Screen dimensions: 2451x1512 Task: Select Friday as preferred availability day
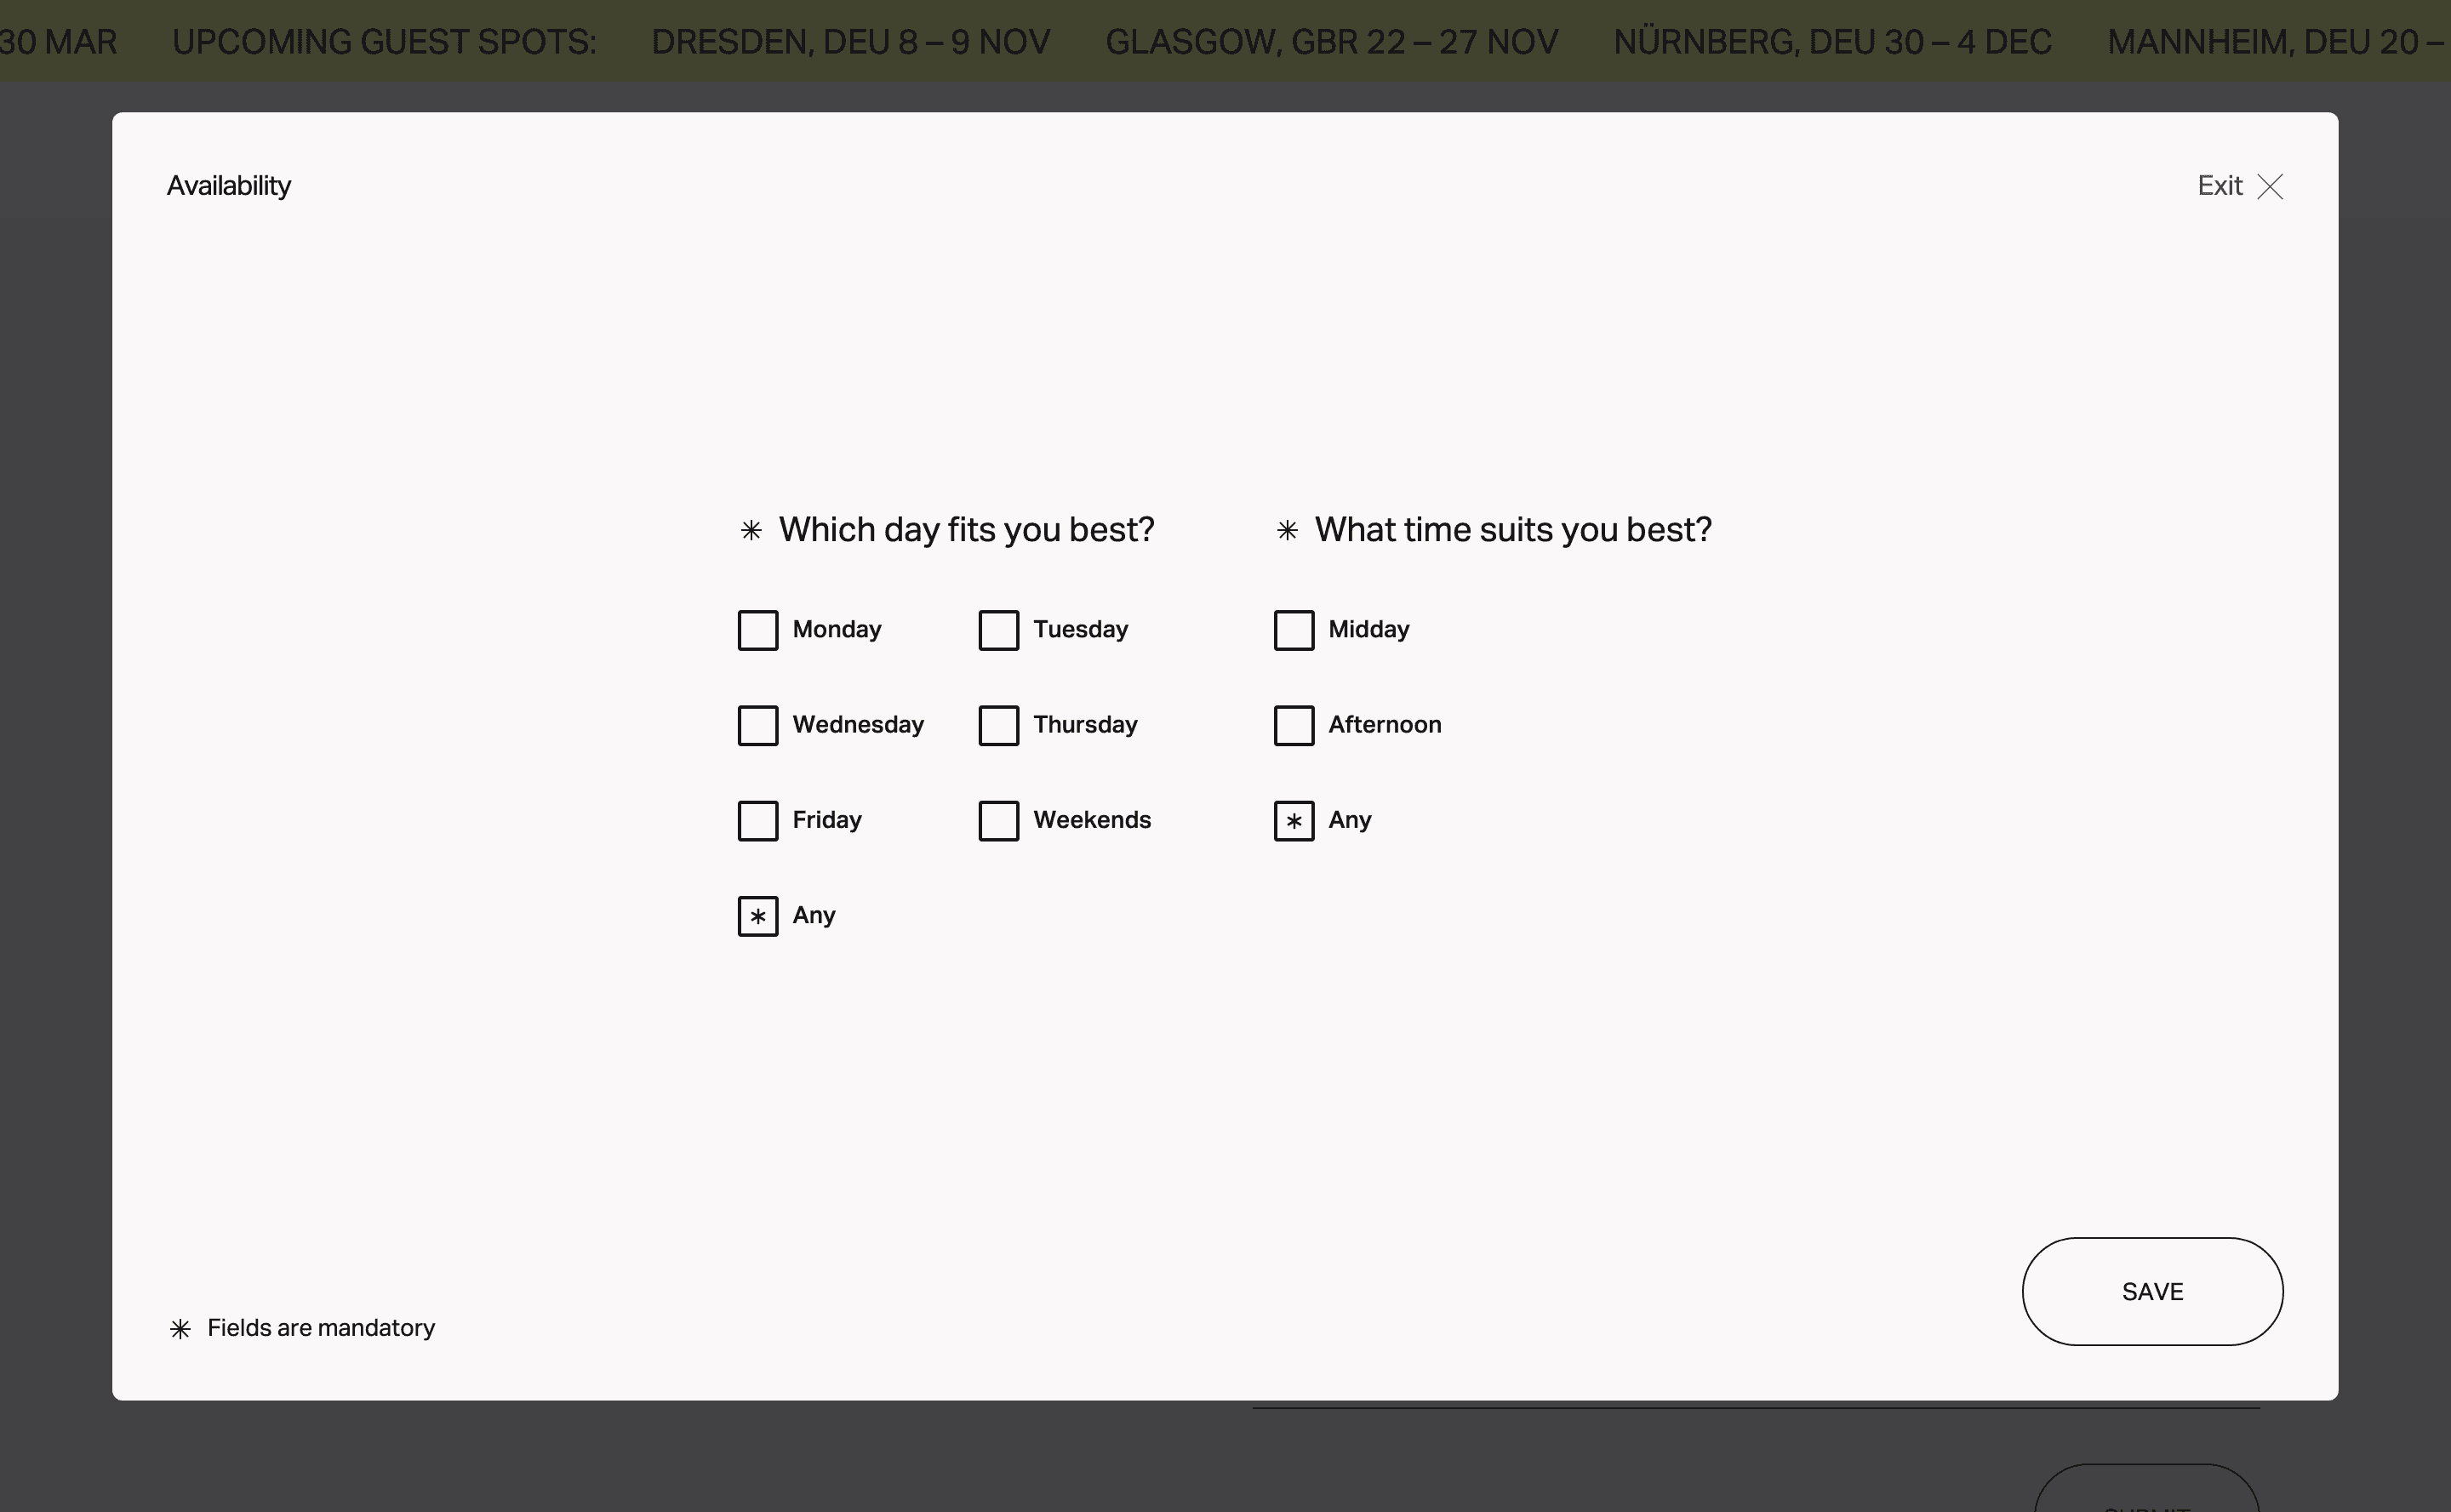click(x=757, y=821)
